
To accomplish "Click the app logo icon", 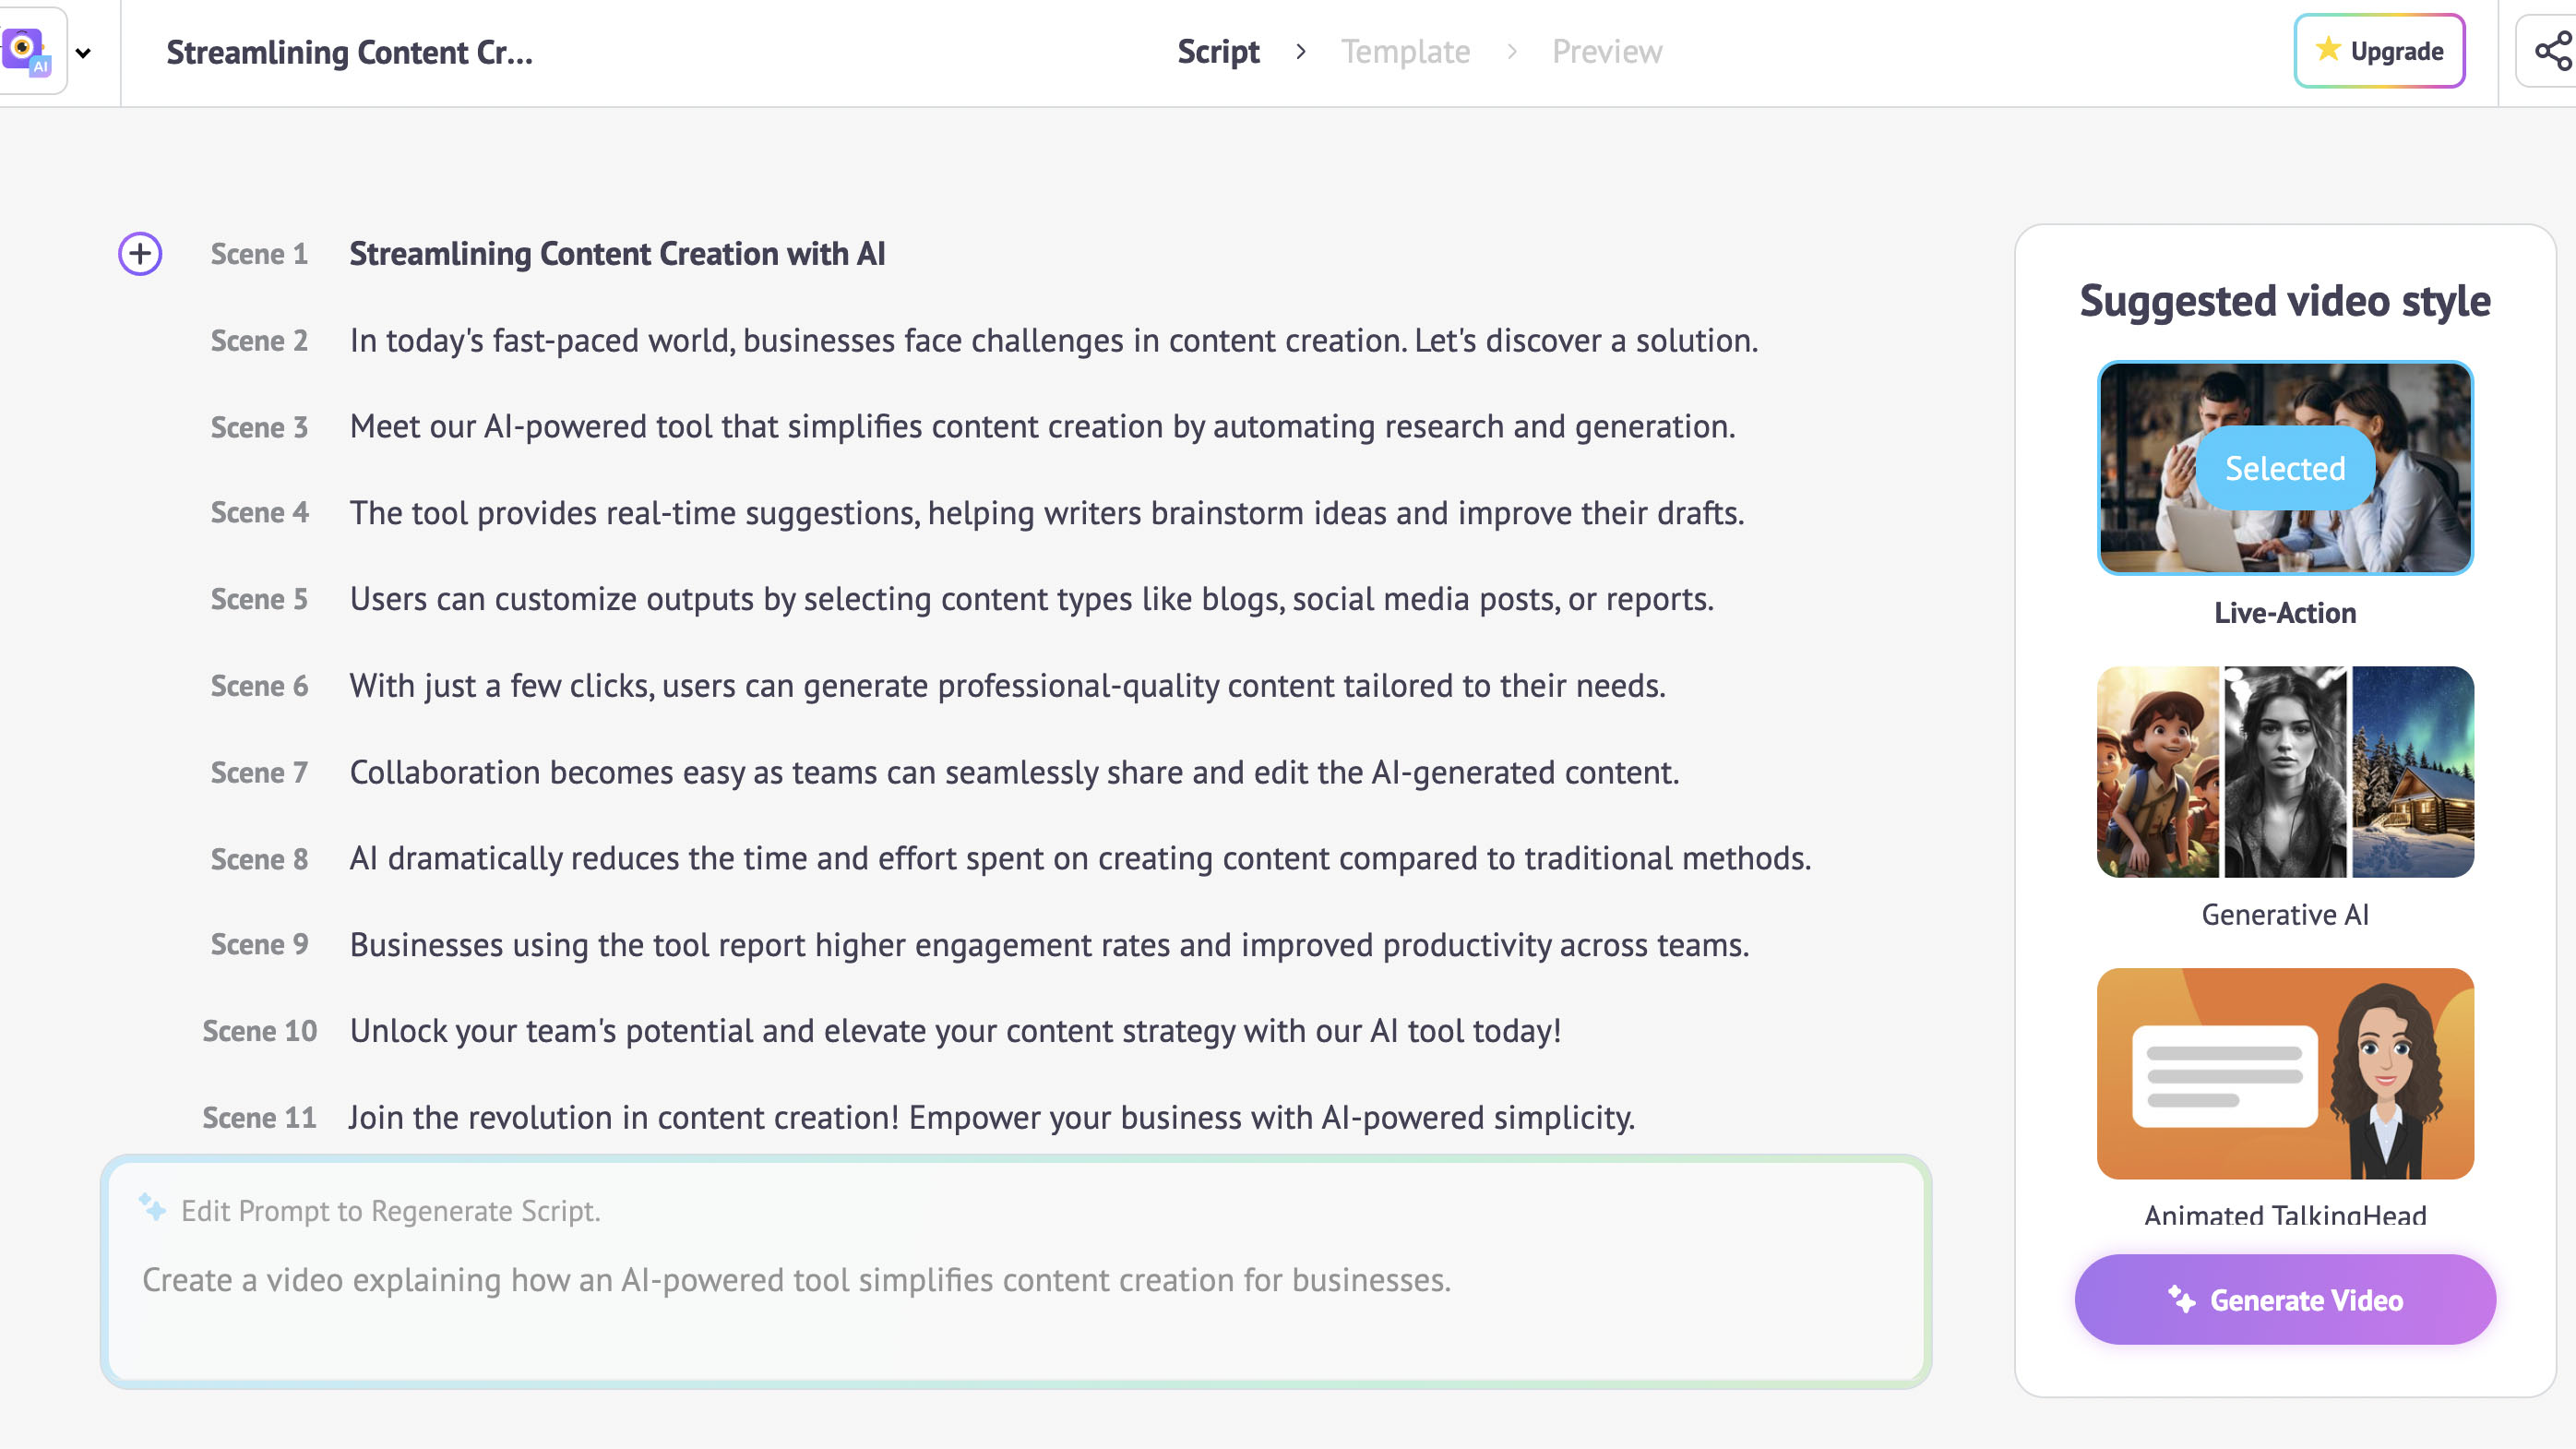I will coord(25,51).
